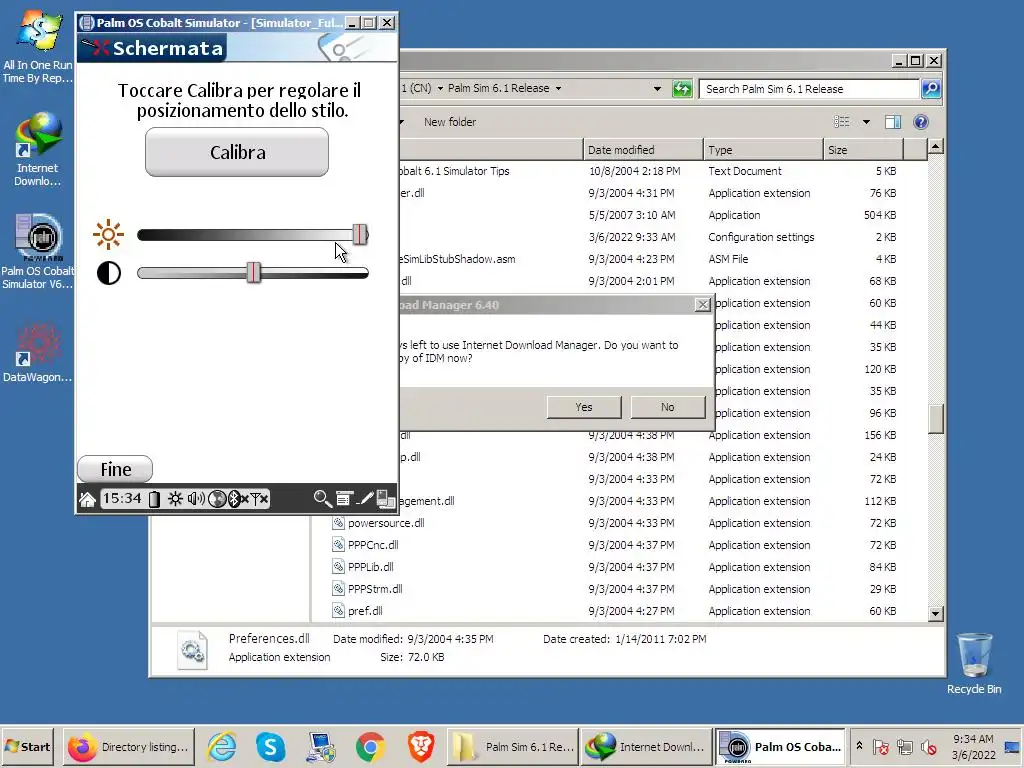Viewport: 1024px width, 768px height.
Task: Launch Google Chrome from taskbar
Action: point(370,746)
